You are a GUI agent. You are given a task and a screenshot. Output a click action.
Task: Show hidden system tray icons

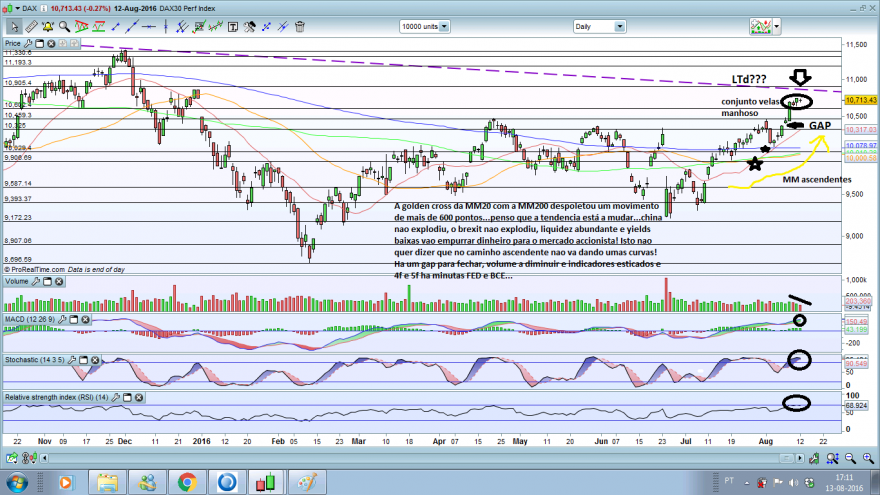[x=746, y=483]
